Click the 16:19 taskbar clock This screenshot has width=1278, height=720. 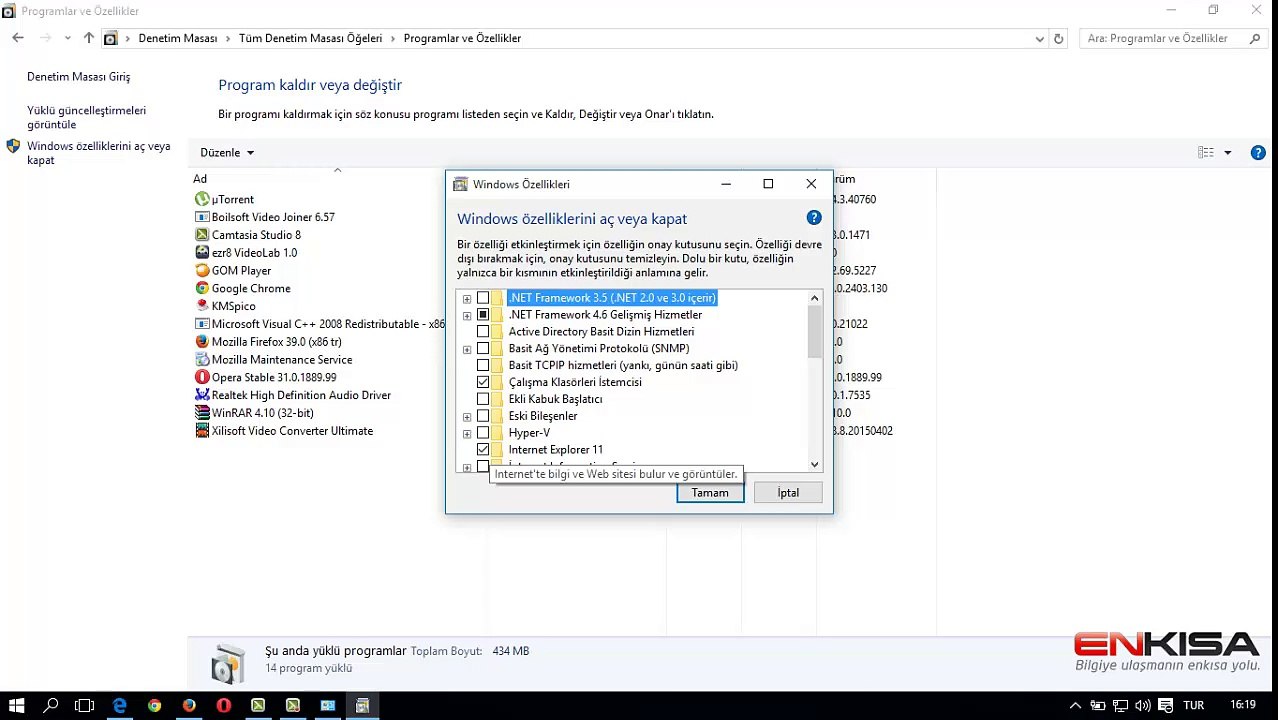pos(1243,705)
